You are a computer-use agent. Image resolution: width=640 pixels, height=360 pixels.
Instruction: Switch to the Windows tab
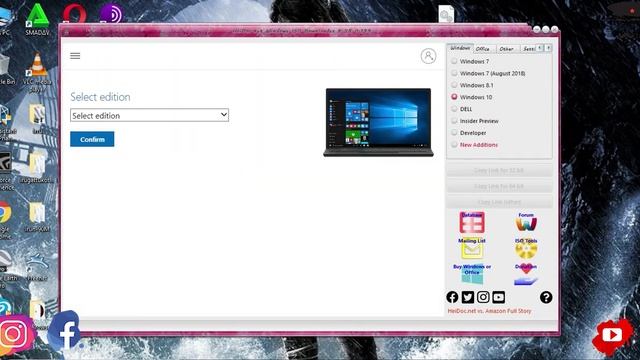460,48
